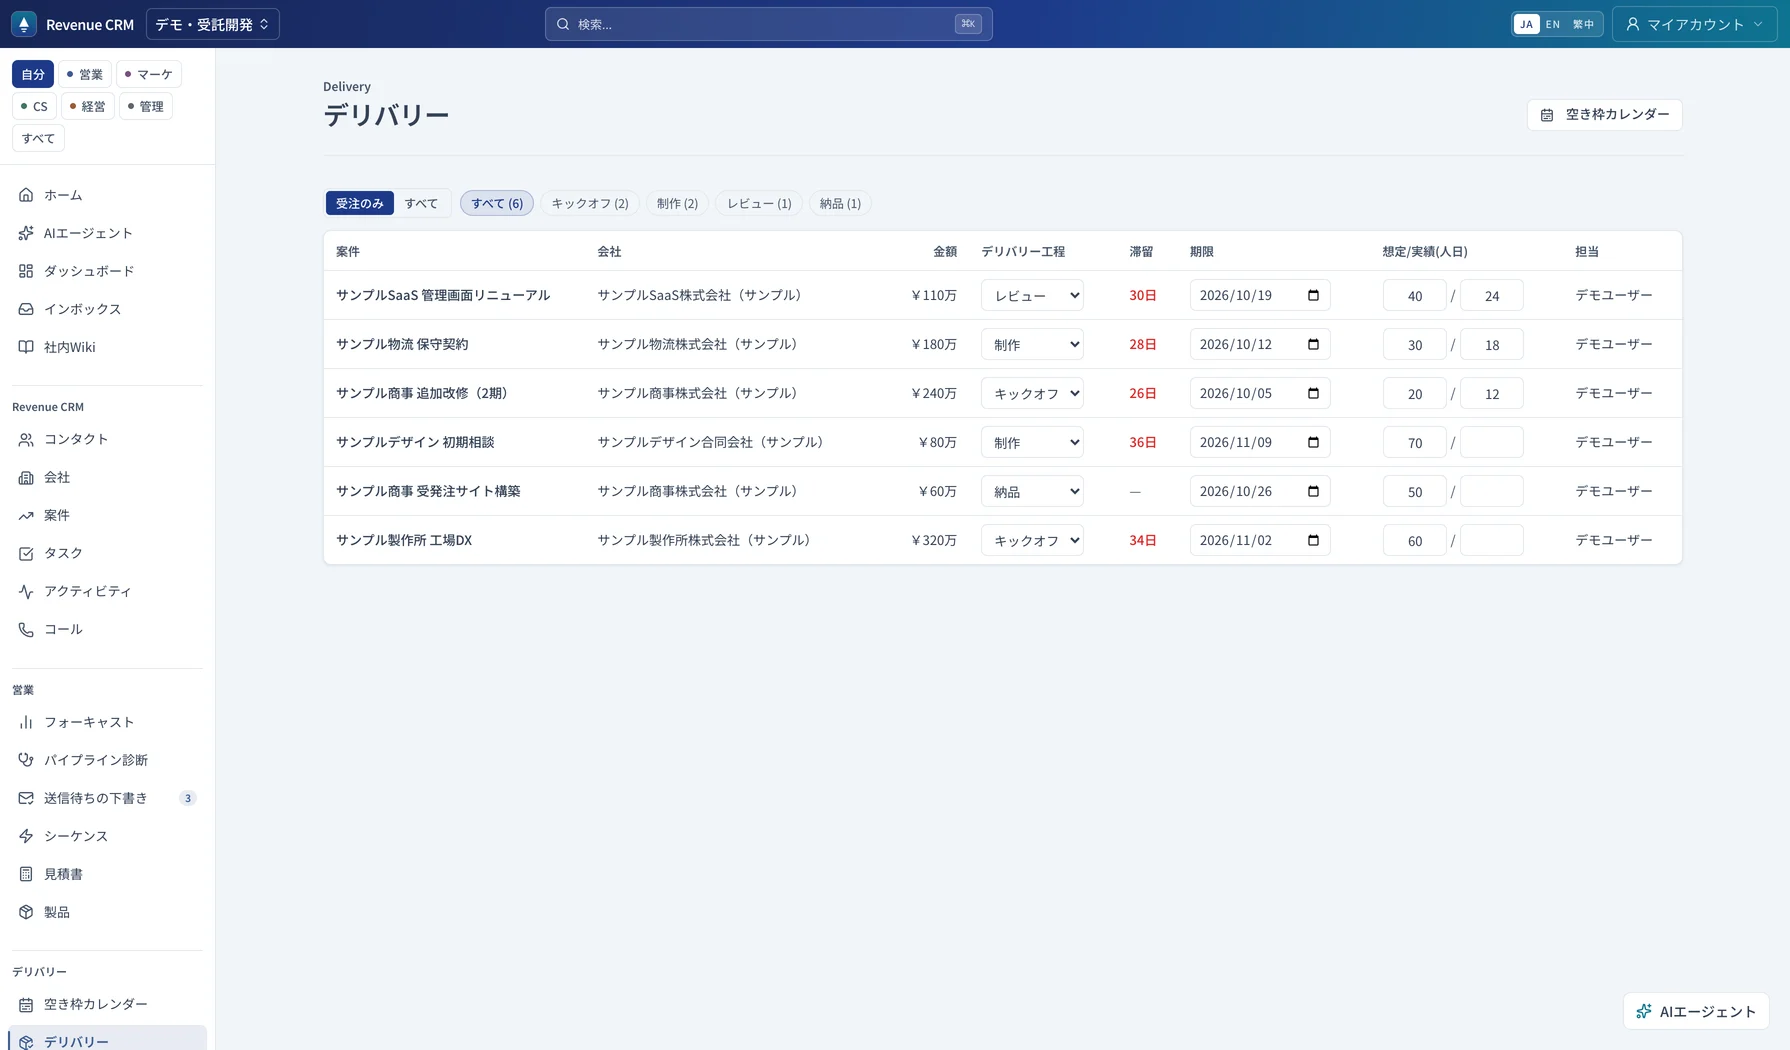Click actual man-days field for サンプル商事 受発注サイト構築
This screenshot has height=1050, width=1790.
[1491, 491]
